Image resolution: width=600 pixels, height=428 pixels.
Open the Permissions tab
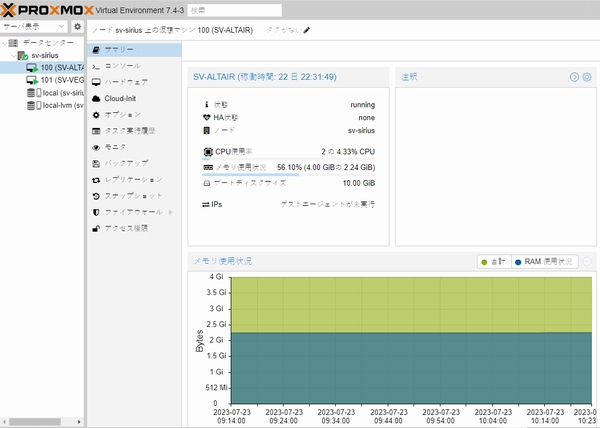[x=134, y=228]
